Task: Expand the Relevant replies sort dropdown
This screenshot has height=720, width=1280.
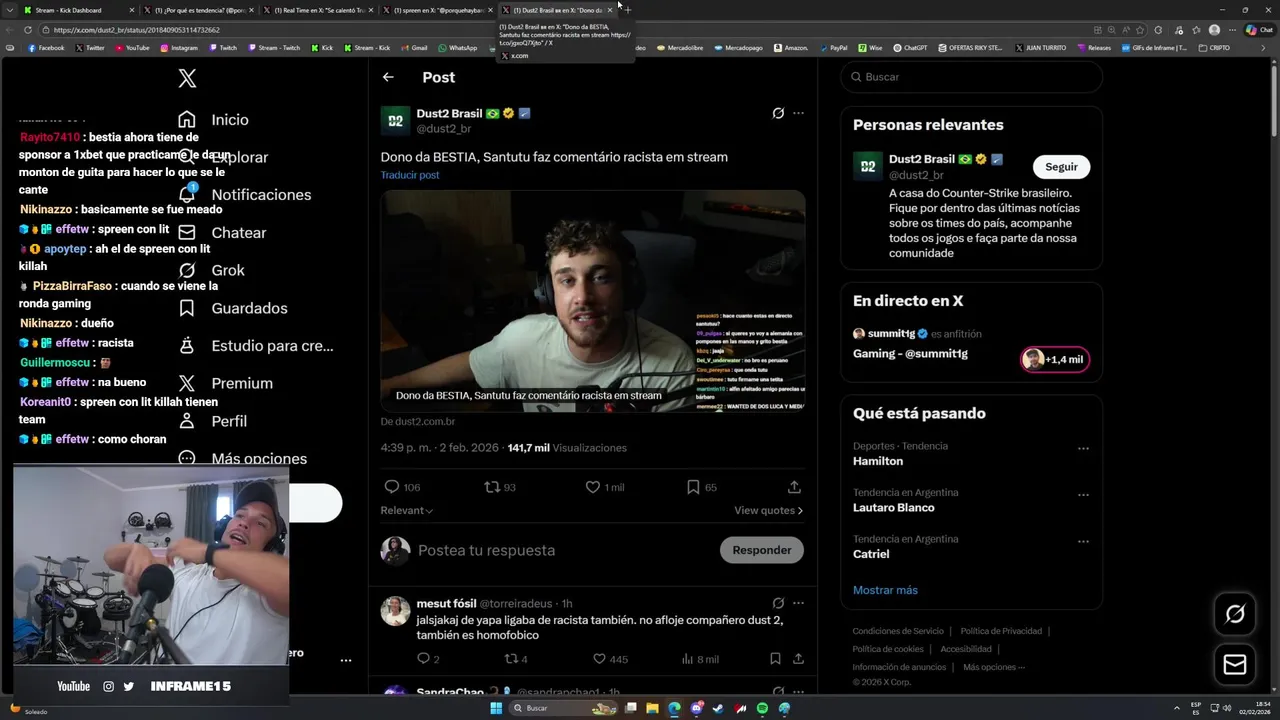Action: click(x=407, y=511)
